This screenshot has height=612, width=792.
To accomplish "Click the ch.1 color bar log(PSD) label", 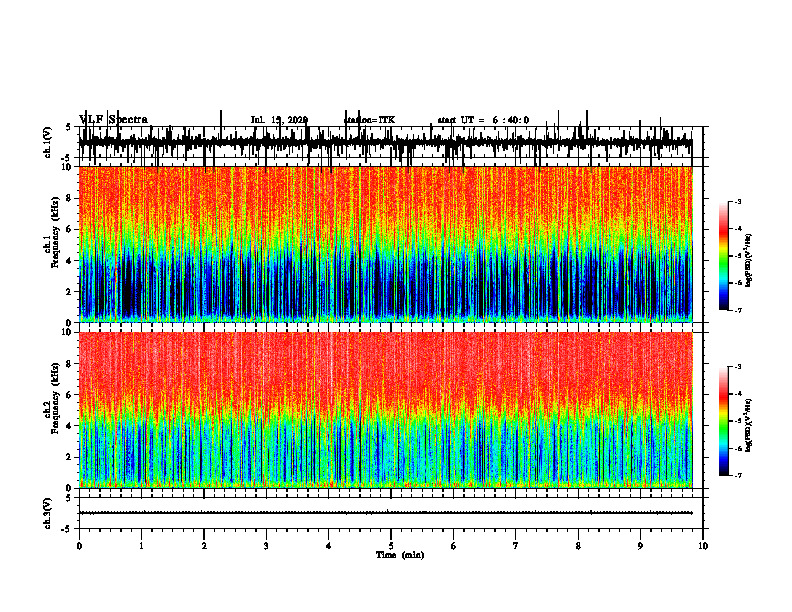I will pos(749,261).
